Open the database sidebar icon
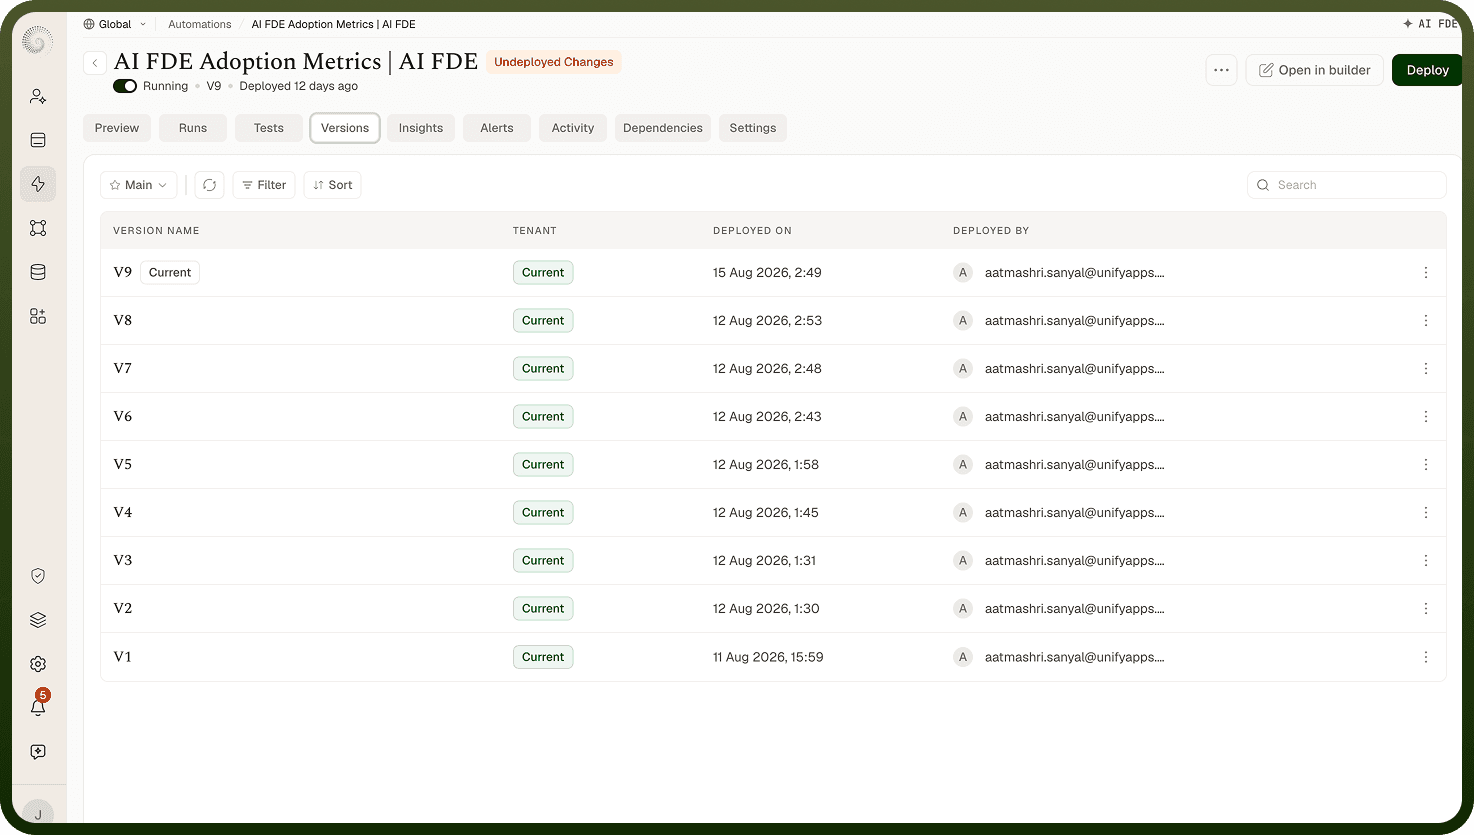 pos(38,272)
